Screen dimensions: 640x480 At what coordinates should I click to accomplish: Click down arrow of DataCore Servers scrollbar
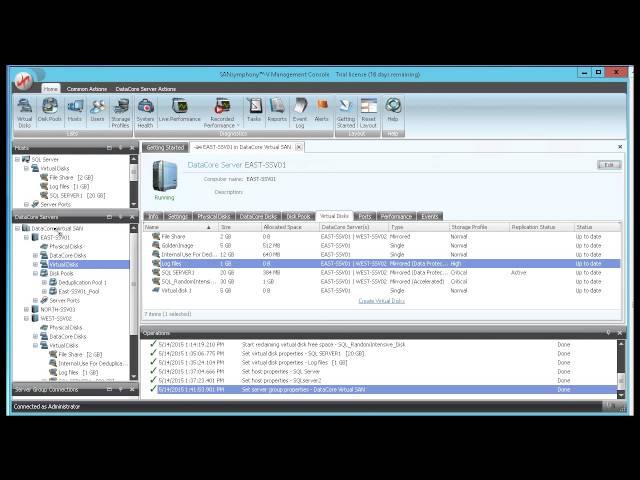(x=133, y=376)
